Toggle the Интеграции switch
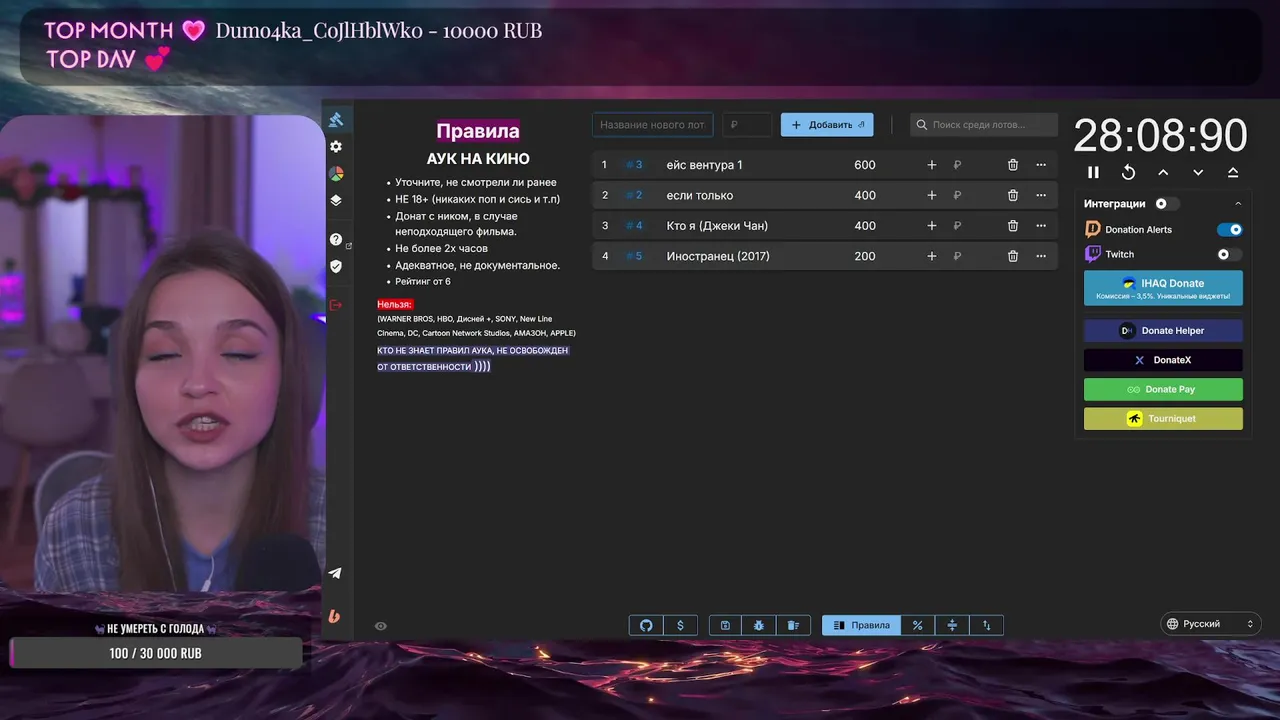 pyautogui.click(x=1166, y=203)
